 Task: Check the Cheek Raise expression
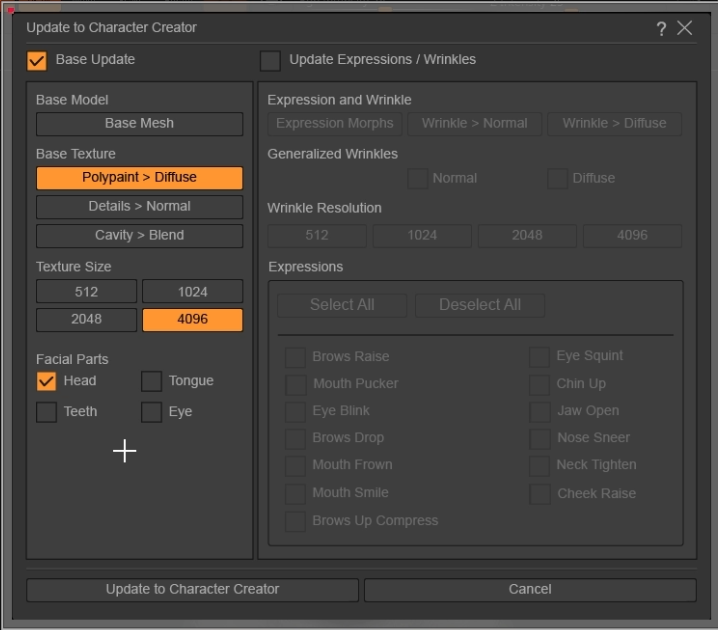click(539, 494)
